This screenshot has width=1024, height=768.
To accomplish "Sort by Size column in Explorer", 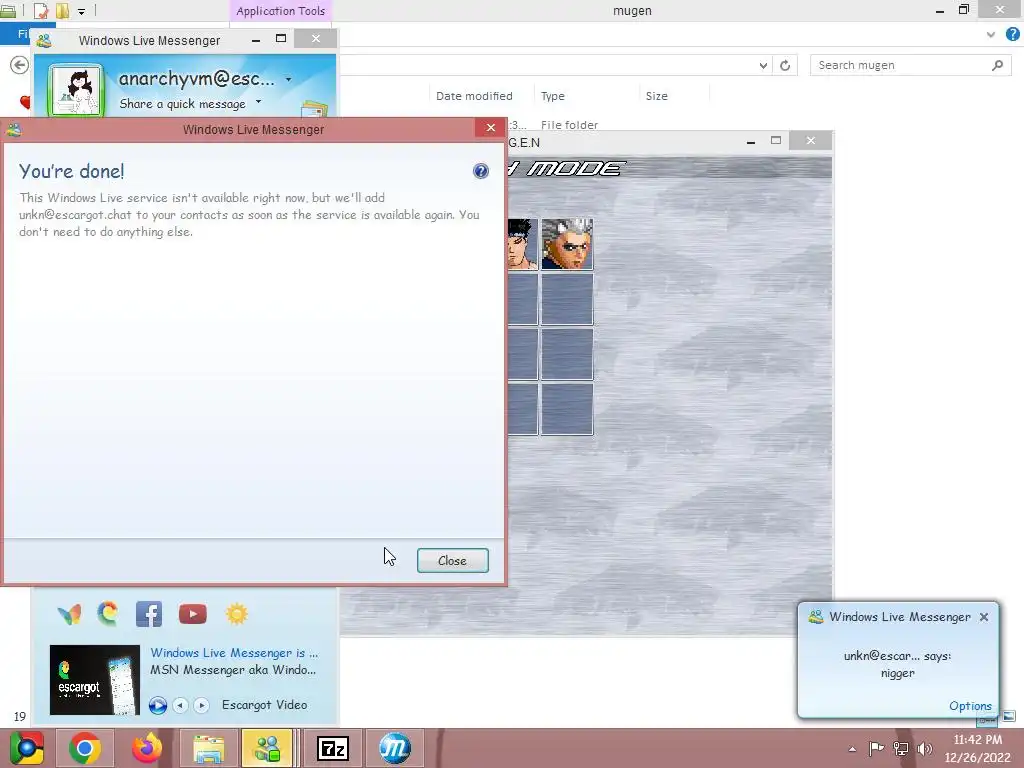I will [656, 96].
